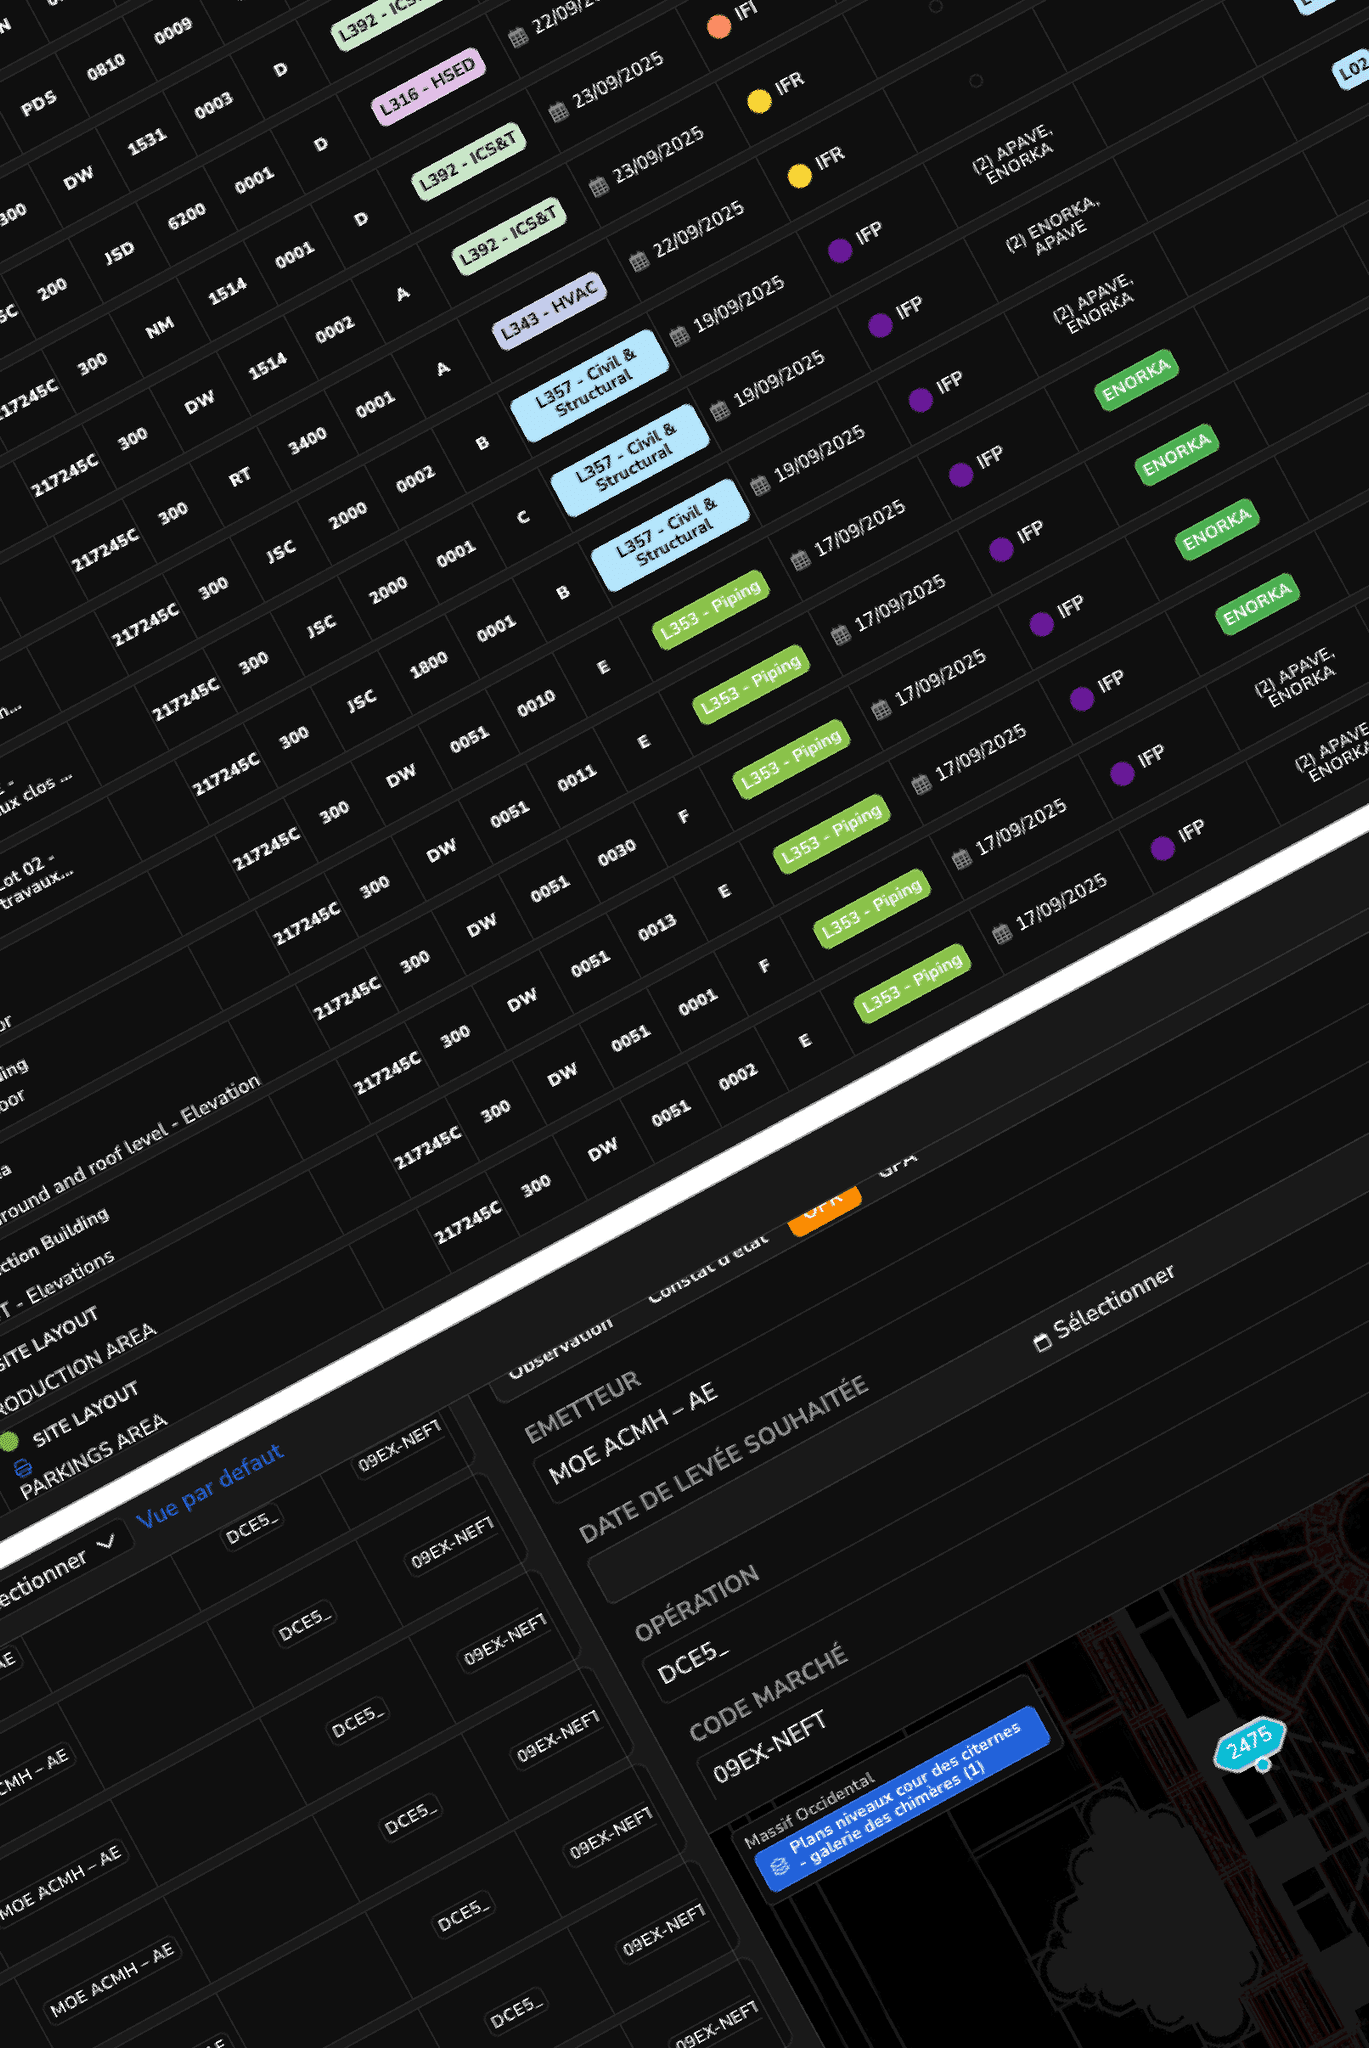
Task: Click the "1531" cell
Action: (146, 143)
